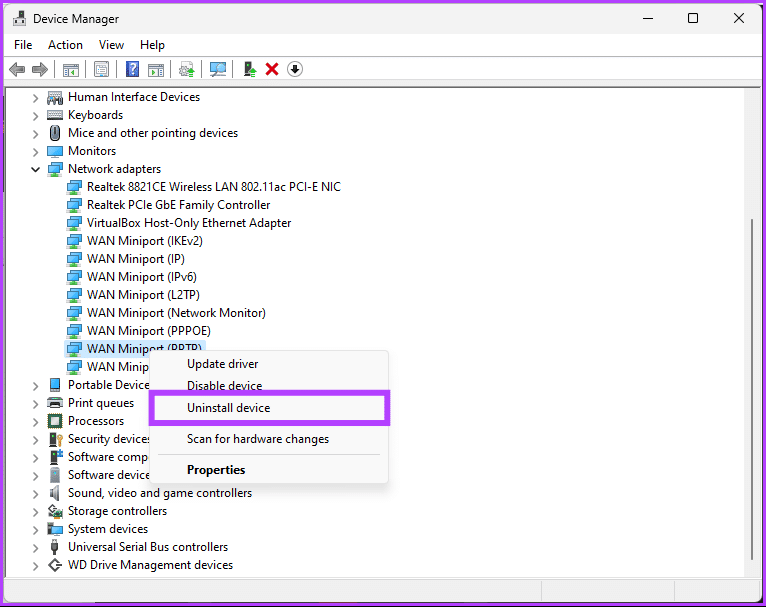
Task: Click the red X Uninstall device icon
Action: tap(272, 69)
